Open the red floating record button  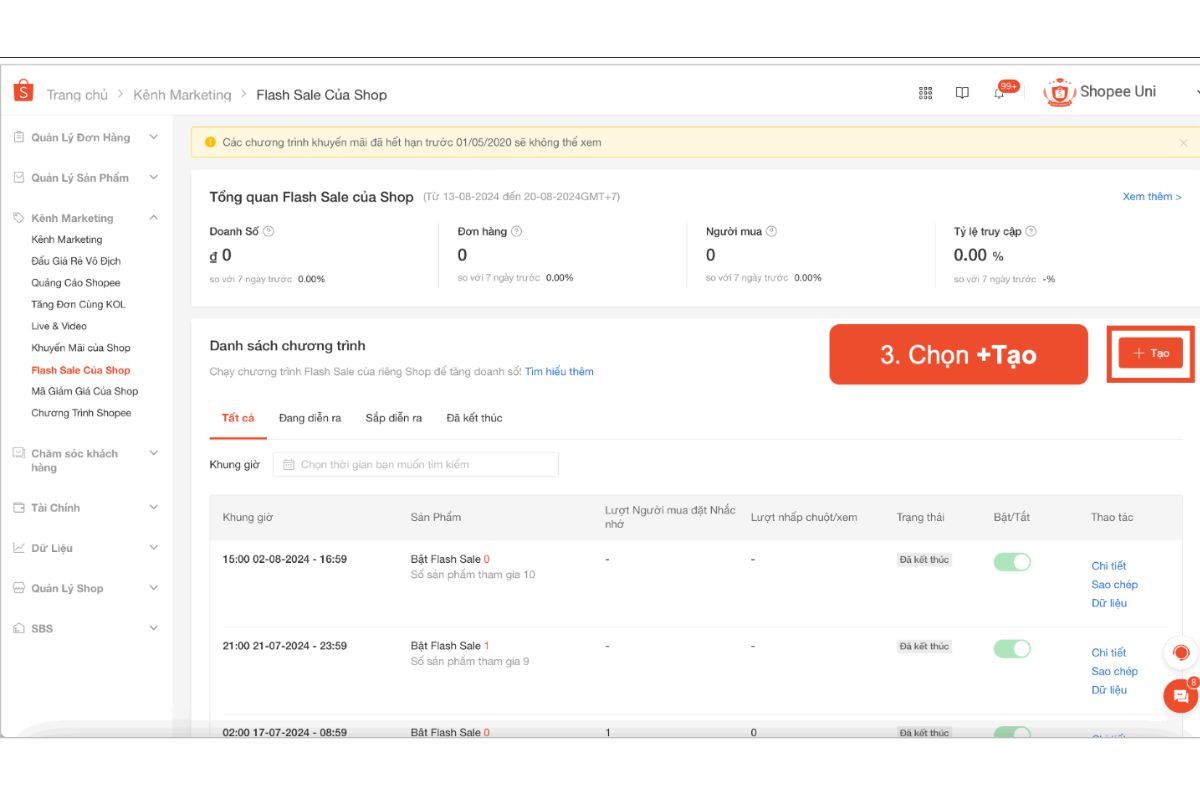pyautogui.click(x=1181, y=653)
